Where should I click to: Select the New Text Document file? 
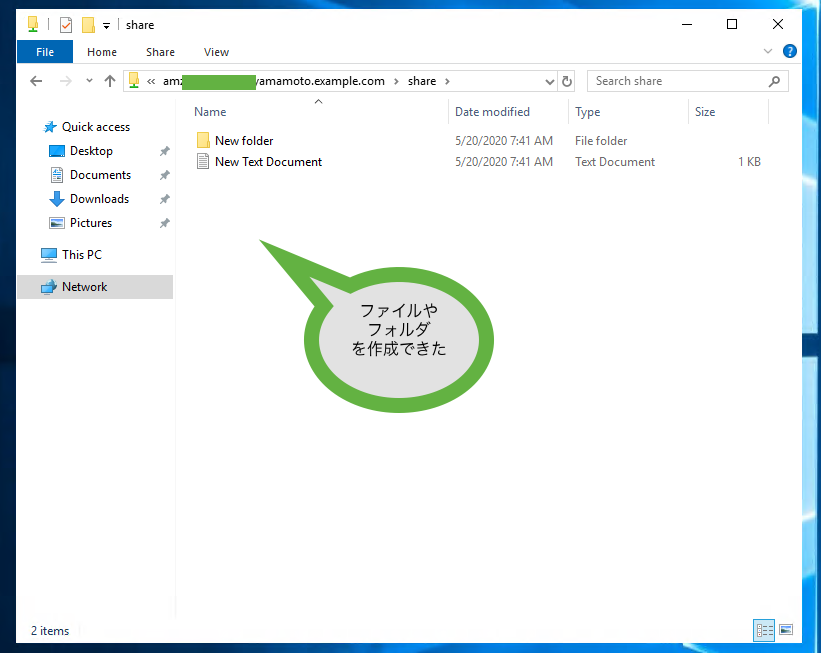click(x=268, y=162)
